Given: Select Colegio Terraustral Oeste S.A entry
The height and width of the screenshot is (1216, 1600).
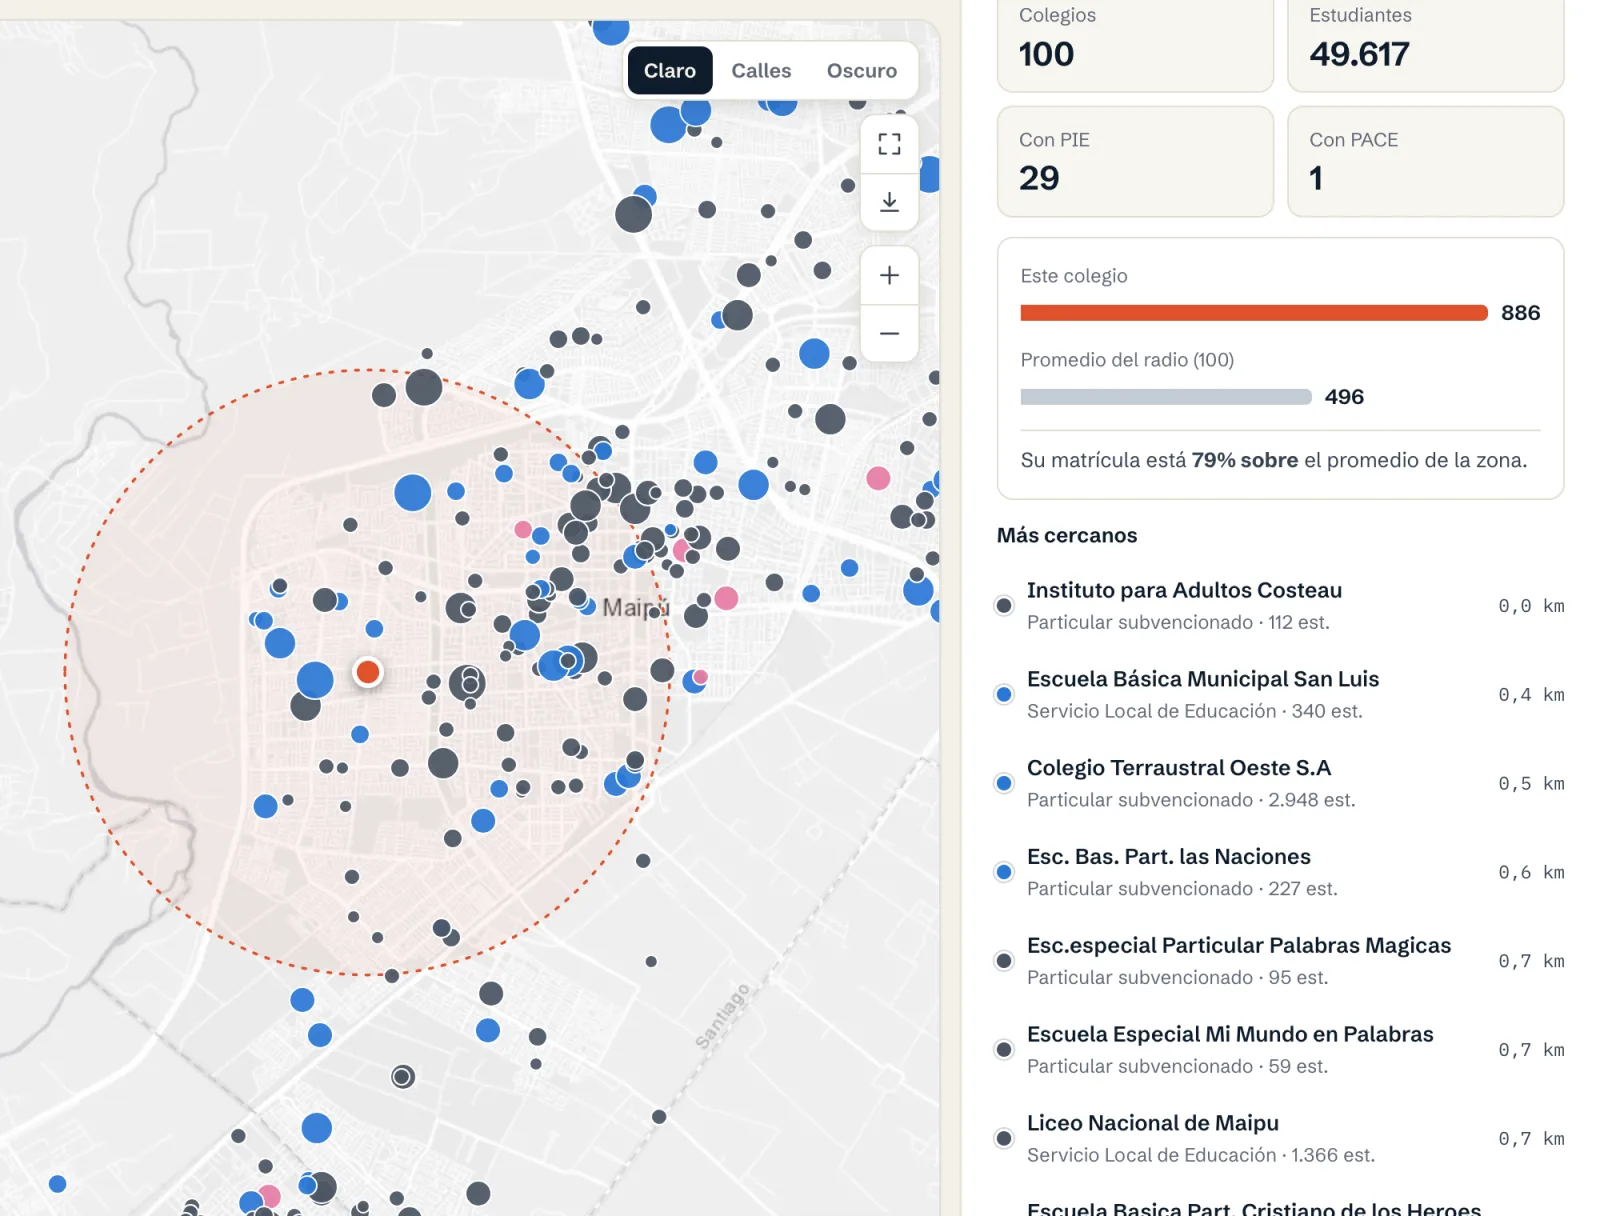Looking at the screenshot, I should [1280, 783].
